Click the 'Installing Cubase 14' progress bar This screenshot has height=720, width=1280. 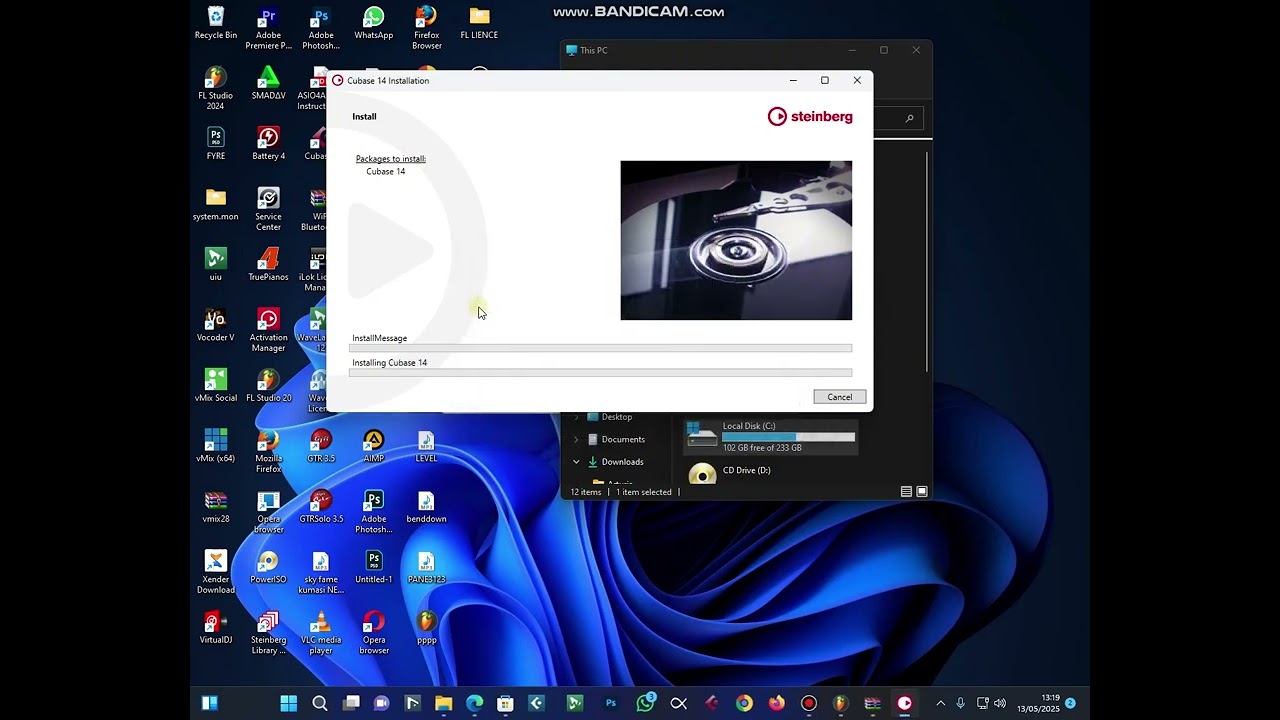pos(600,373)
